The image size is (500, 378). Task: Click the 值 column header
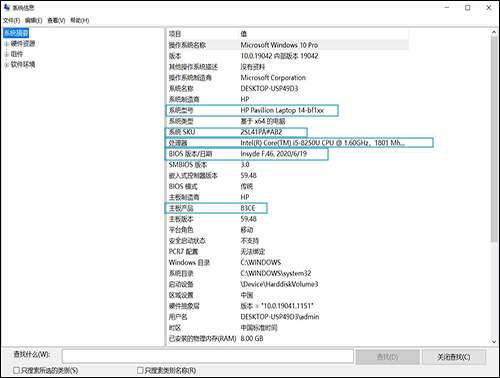pos(324,34)
